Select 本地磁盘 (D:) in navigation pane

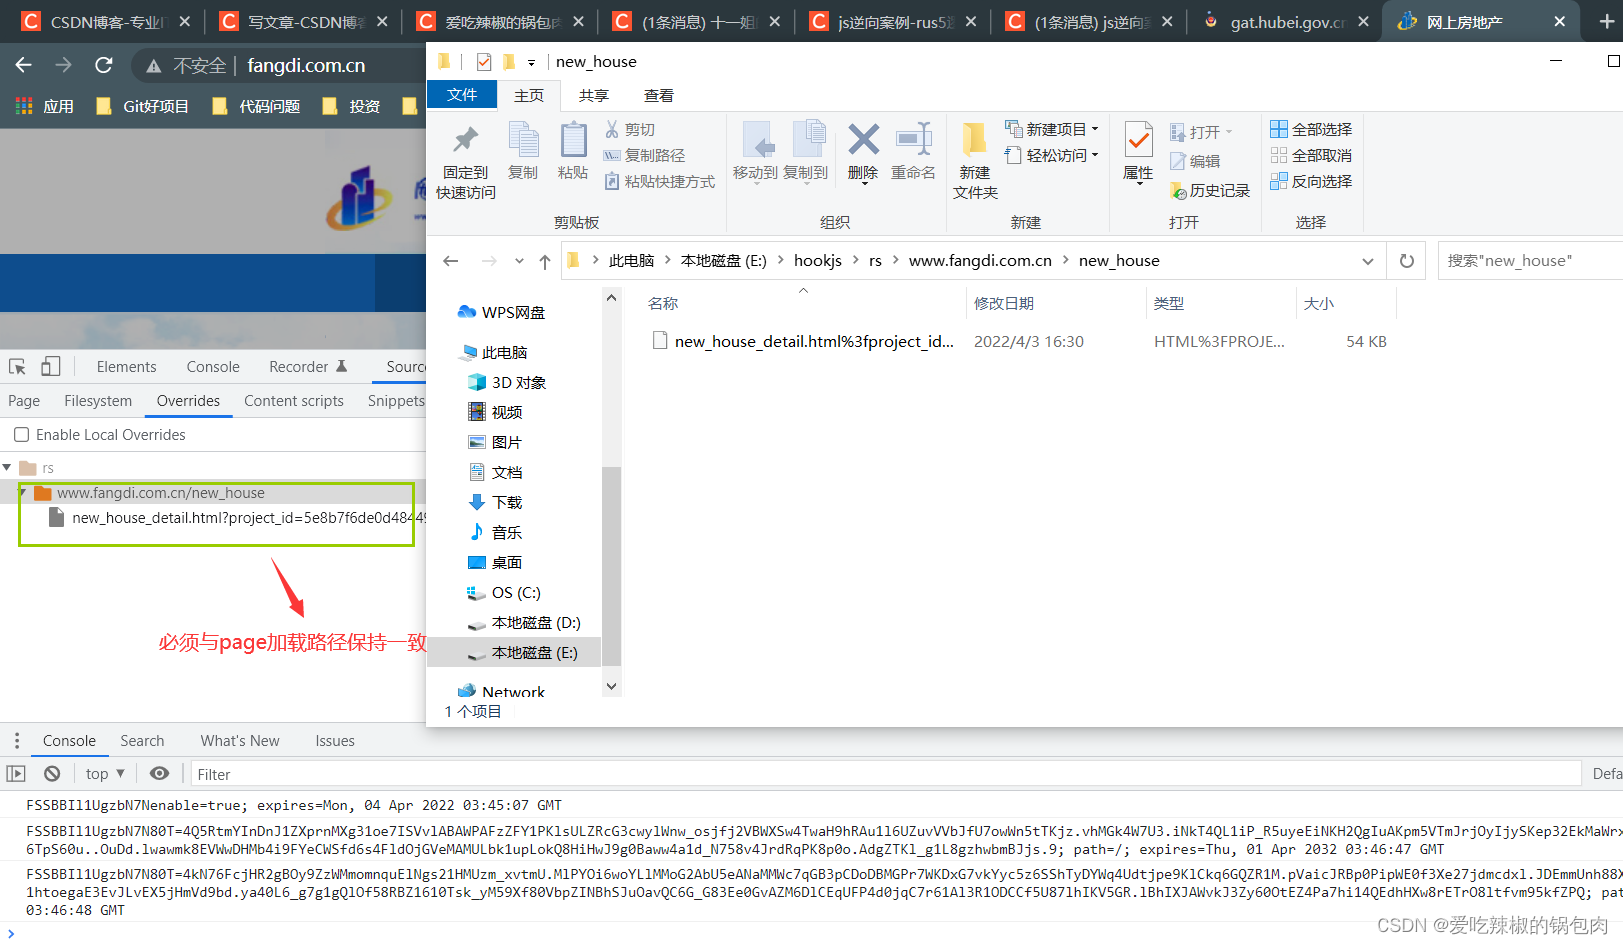click(x=524, y=622)
